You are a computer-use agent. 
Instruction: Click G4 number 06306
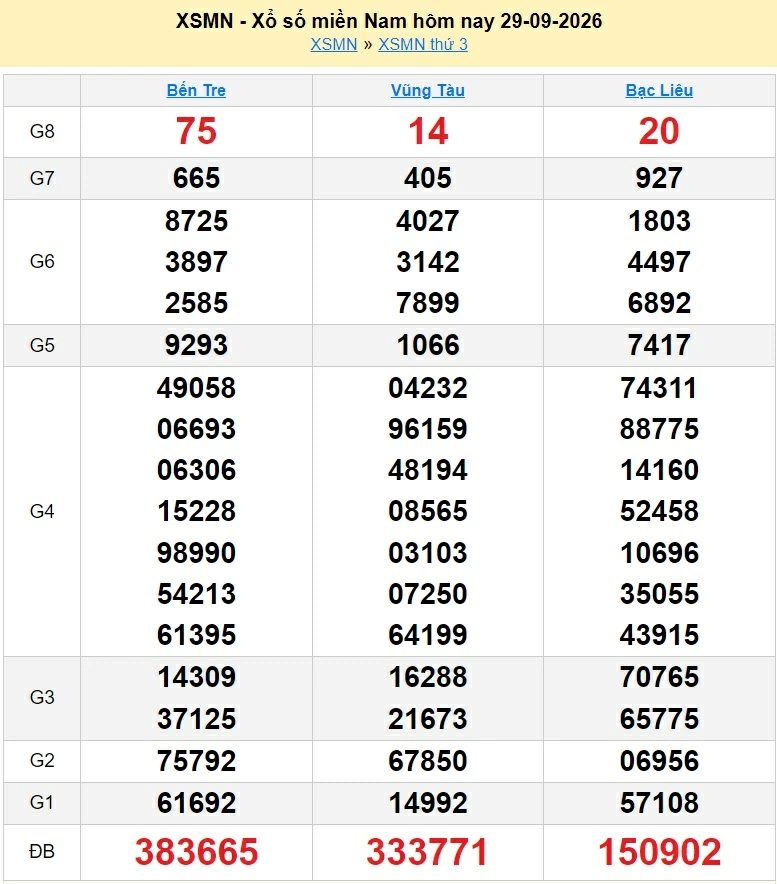coord(196,471)
